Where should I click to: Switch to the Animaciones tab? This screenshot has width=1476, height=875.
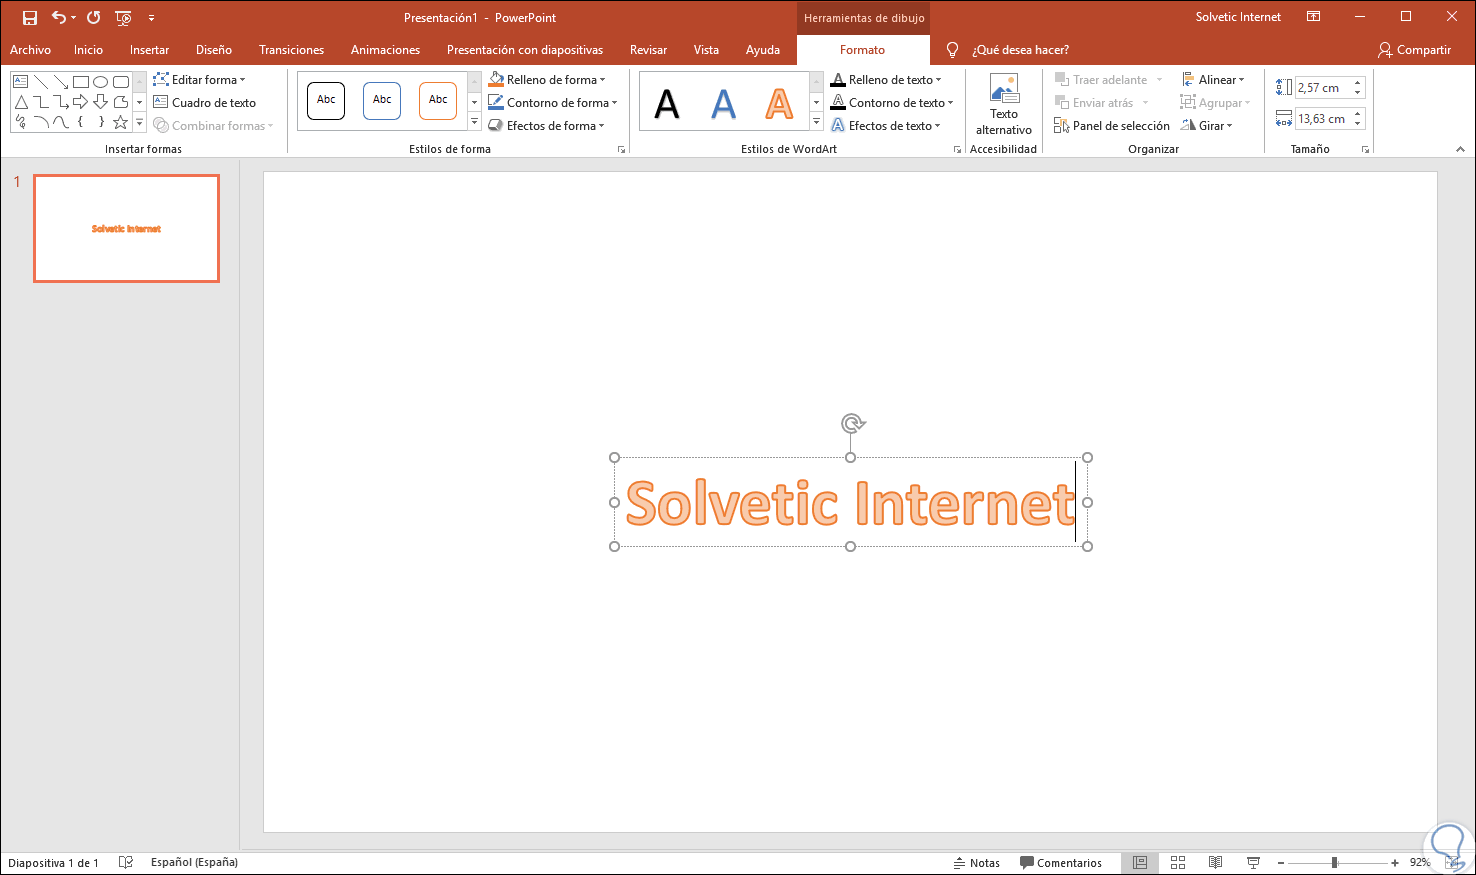(385, 50)
